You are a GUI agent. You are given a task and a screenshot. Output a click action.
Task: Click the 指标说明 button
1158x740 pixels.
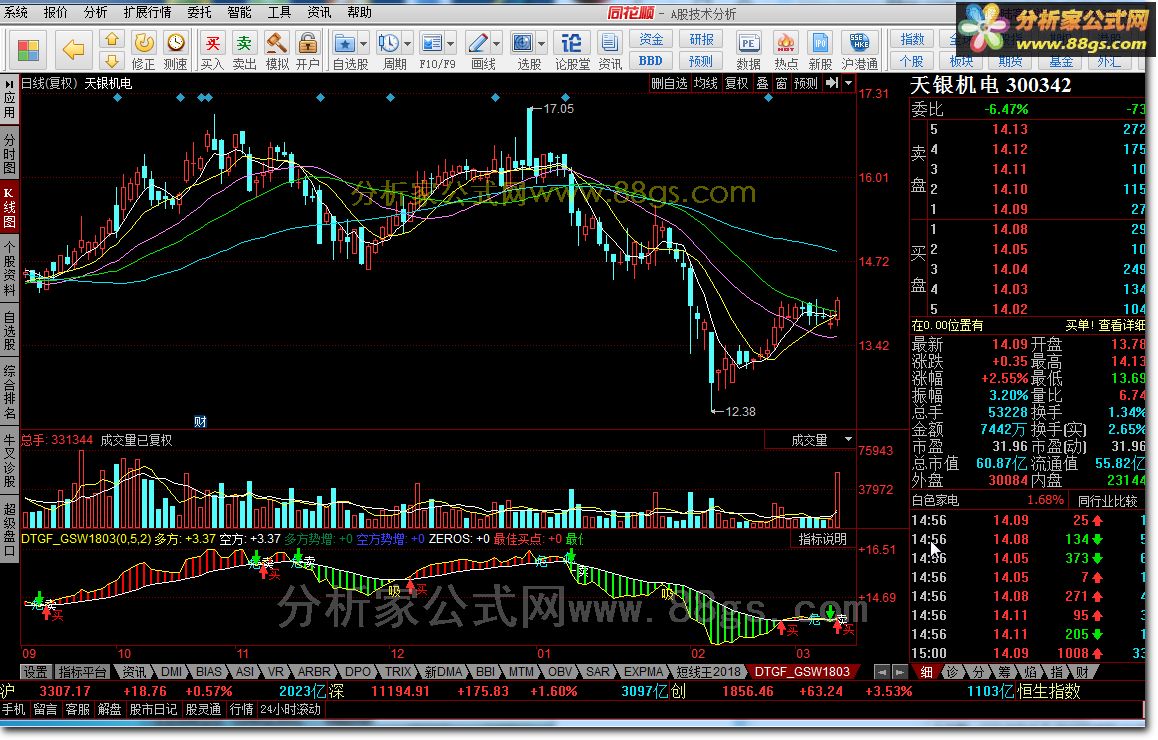coord(822,539)
